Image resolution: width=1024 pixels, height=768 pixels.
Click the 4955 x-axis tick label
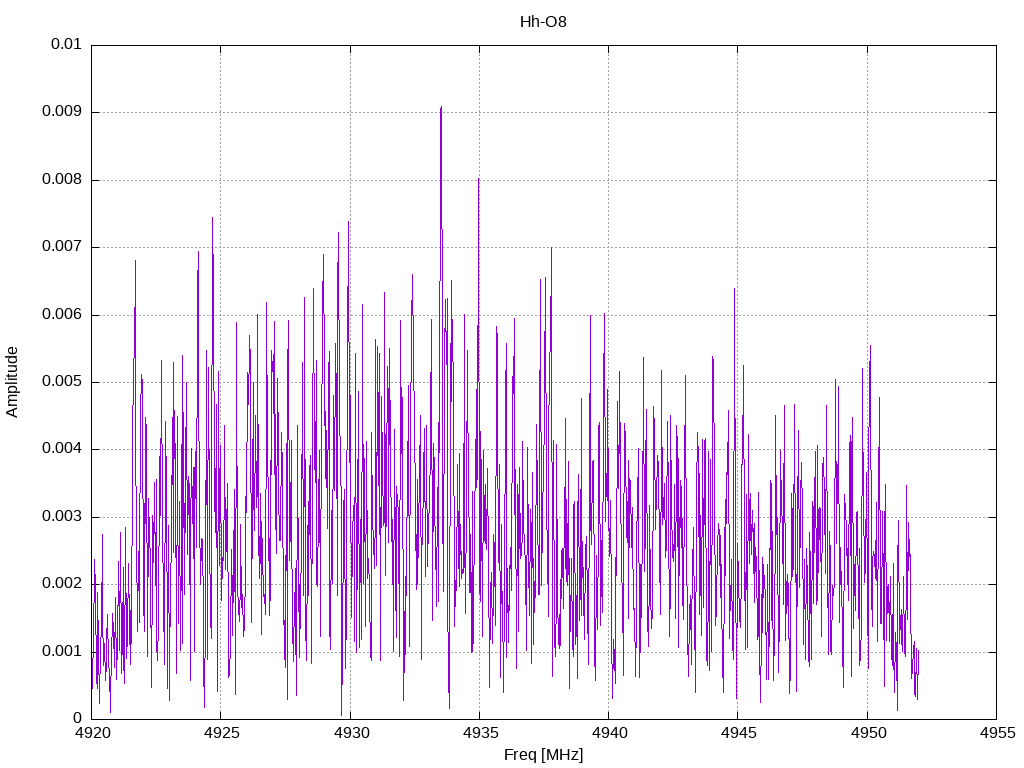(995, 733)
